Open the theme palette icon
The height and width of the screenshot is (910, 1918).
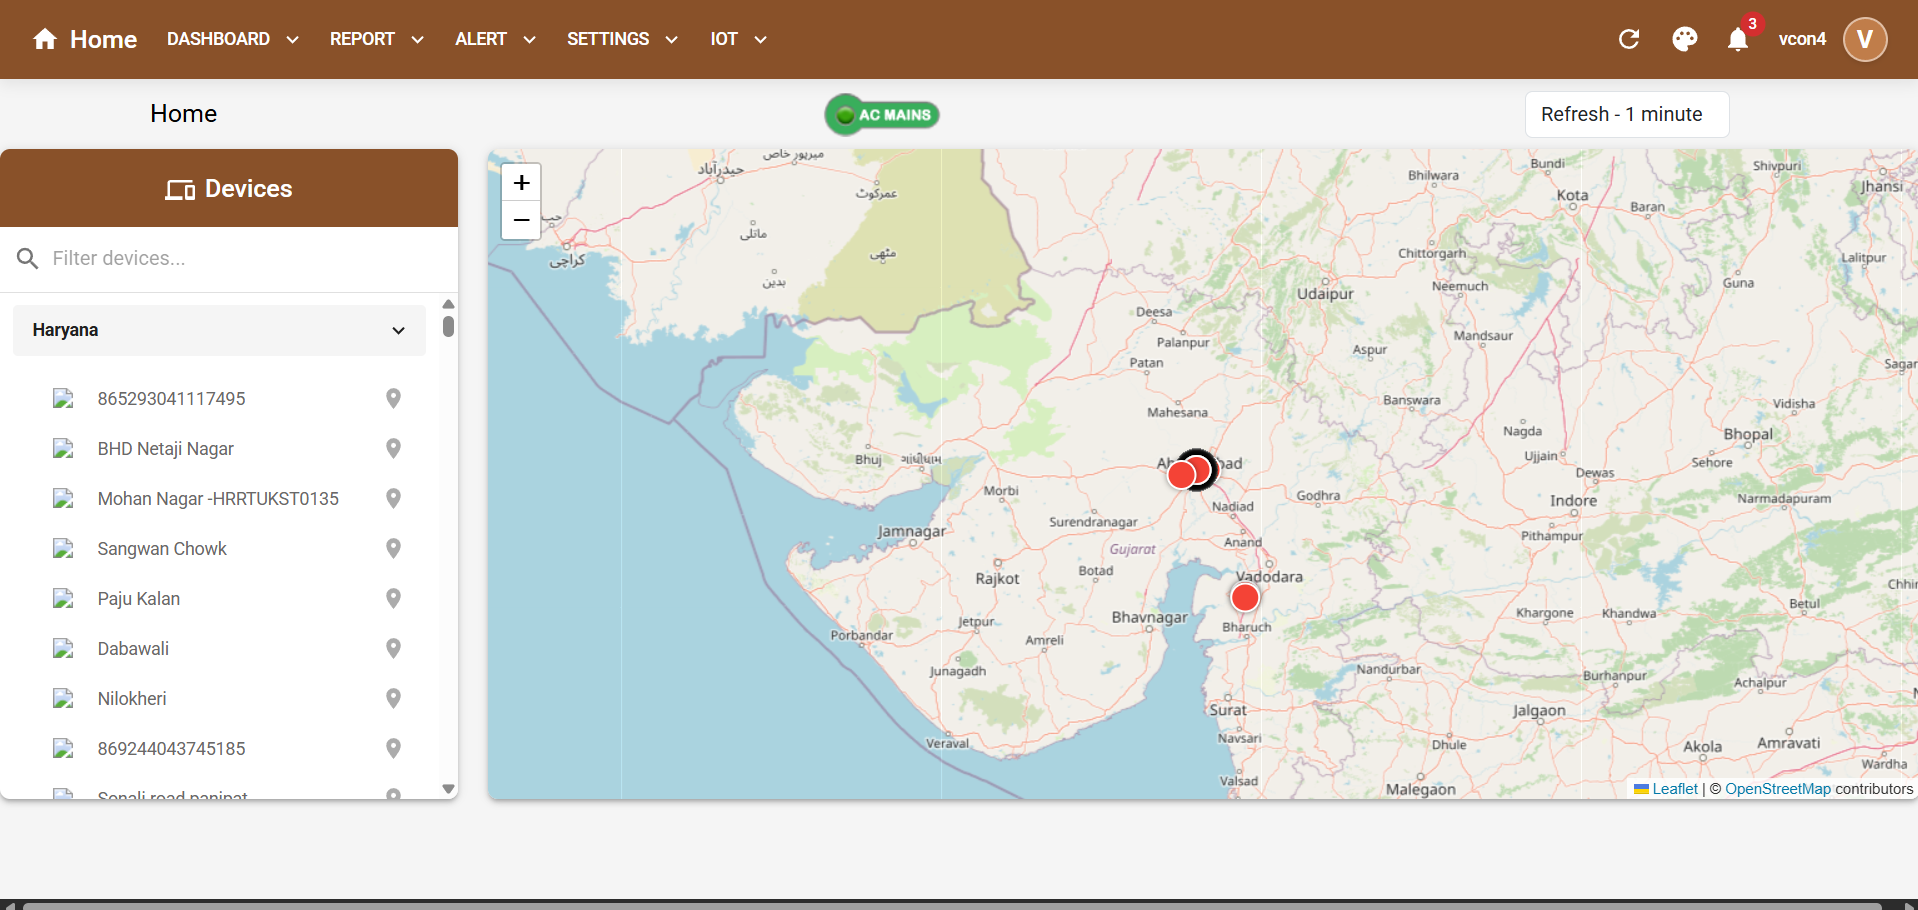[1685, 39]
